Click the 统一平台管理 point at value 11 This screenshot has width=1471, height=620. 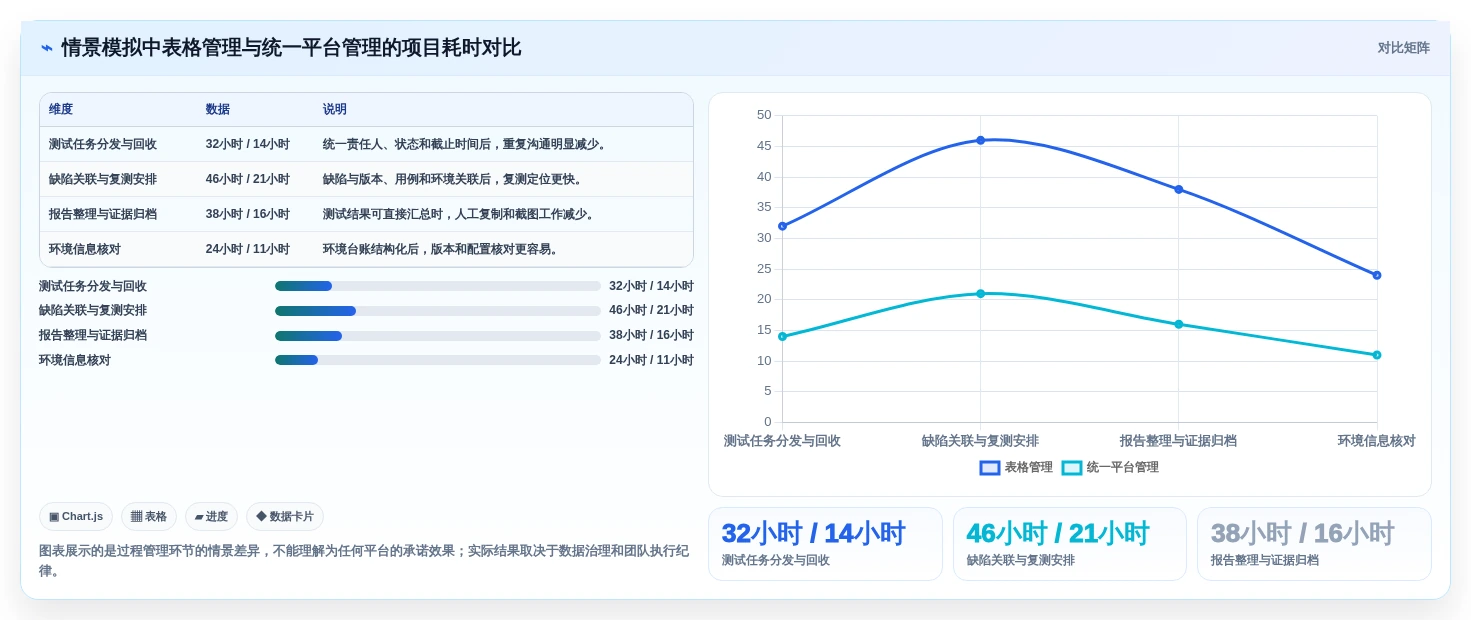(x=1377, y=355)
